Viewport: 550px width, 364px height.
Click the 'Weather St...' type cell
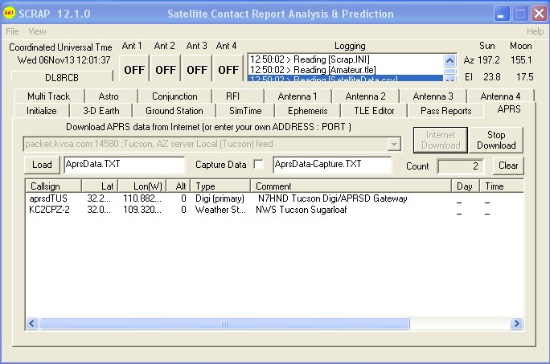click(x=220, y=210)
